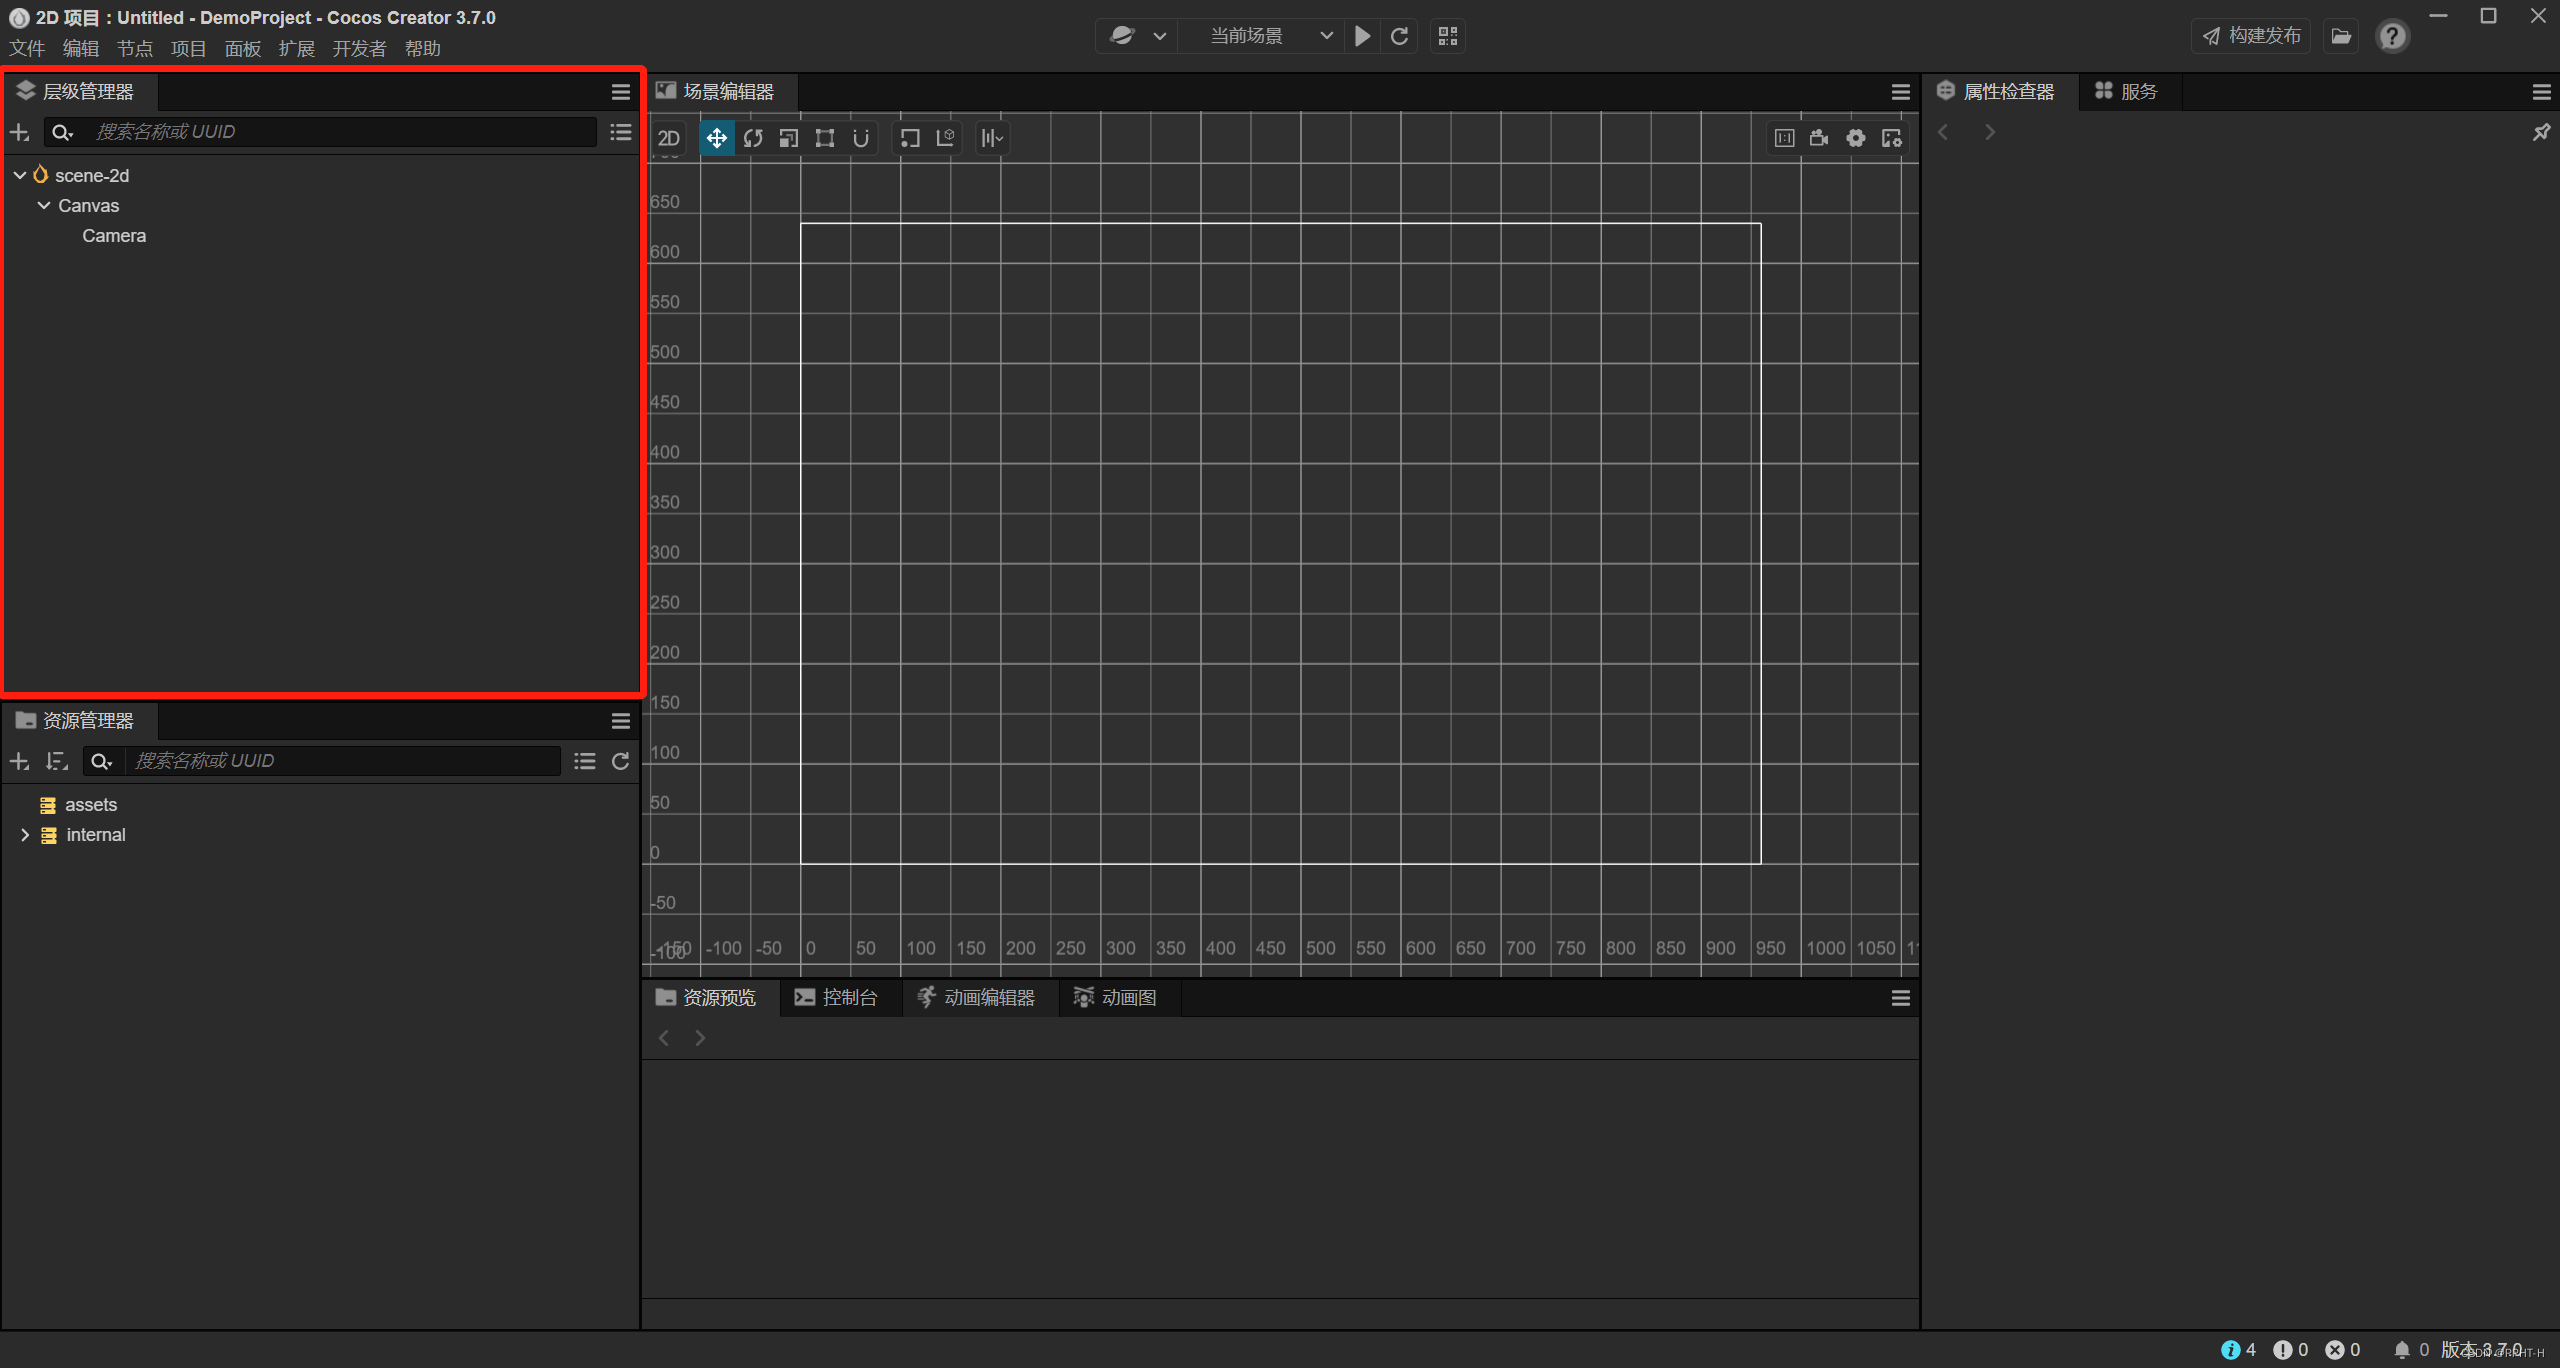The image size is (2560, 1368).
Task: Toggle pivot/center anchor mode
Action: tap(909, 138)
